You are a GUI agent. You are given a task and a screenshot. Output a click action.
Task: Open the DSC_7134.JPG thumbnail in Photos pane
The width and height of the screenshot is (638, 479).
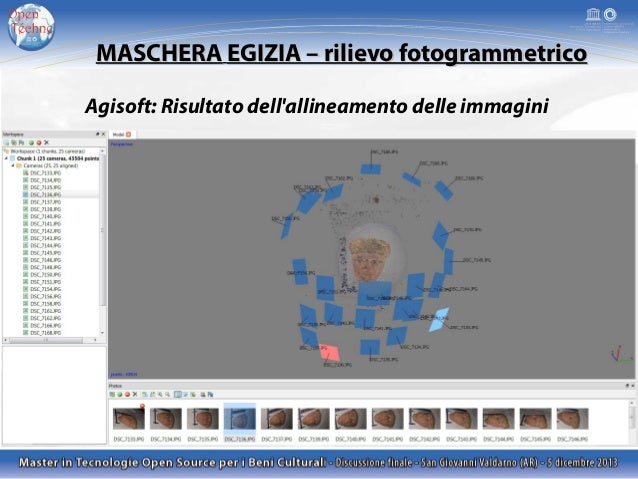pyautogui.click(x=166, y=419)
